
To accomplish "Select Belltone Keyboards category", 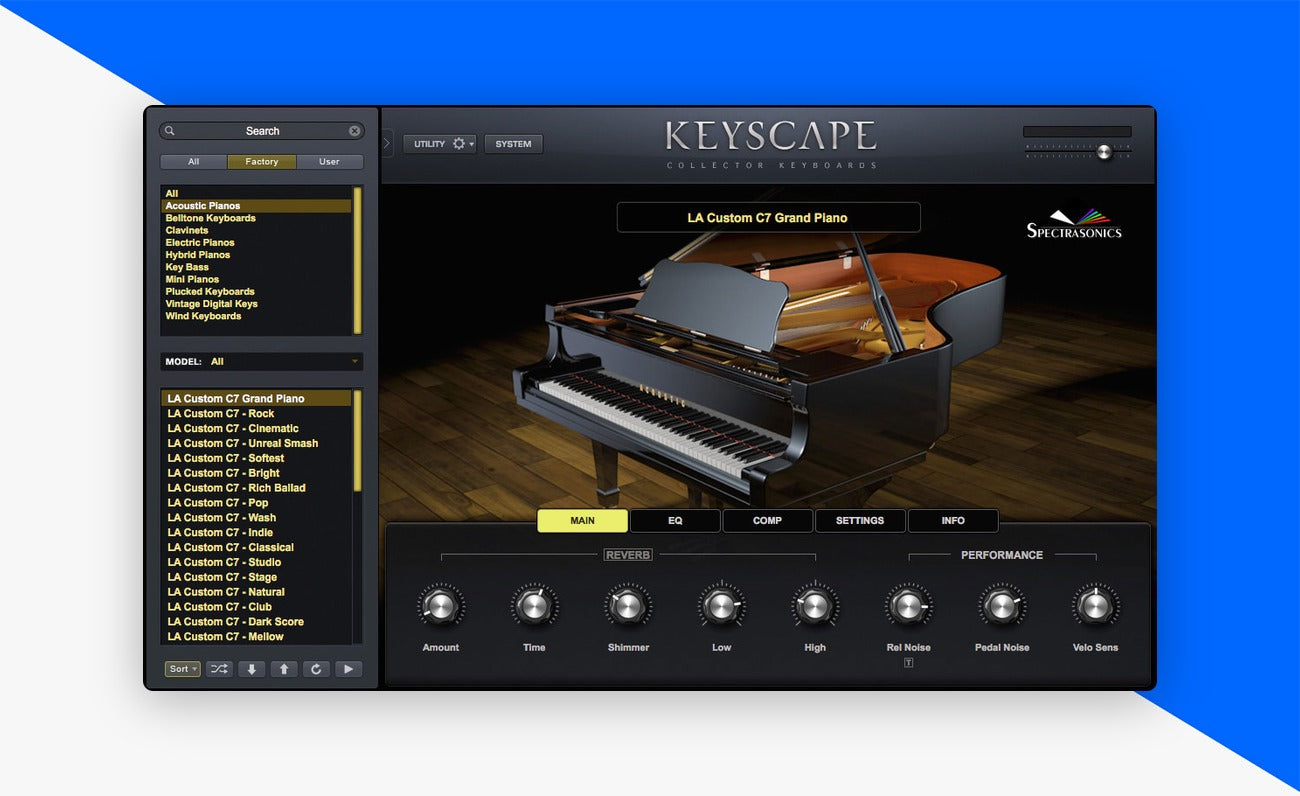I will pos(257,218).
